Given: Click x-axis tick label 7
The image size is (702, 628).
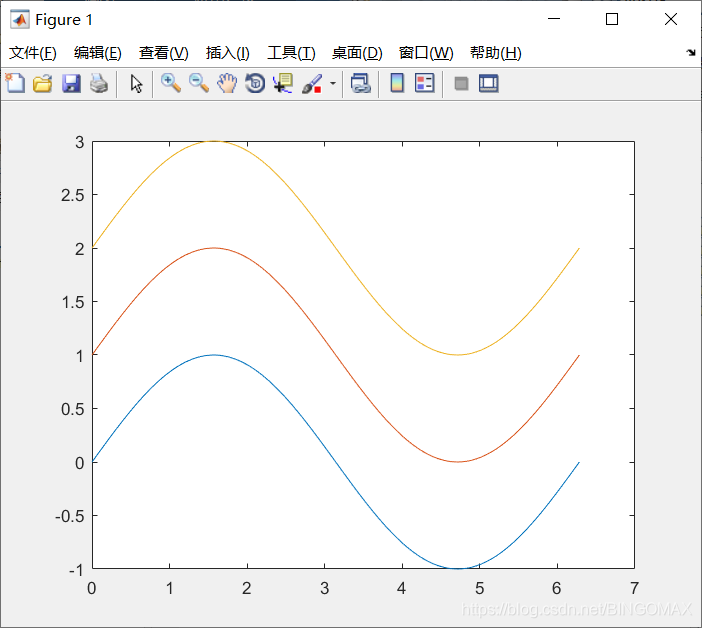Looking at the screenshot, I should tap(634, 588).
